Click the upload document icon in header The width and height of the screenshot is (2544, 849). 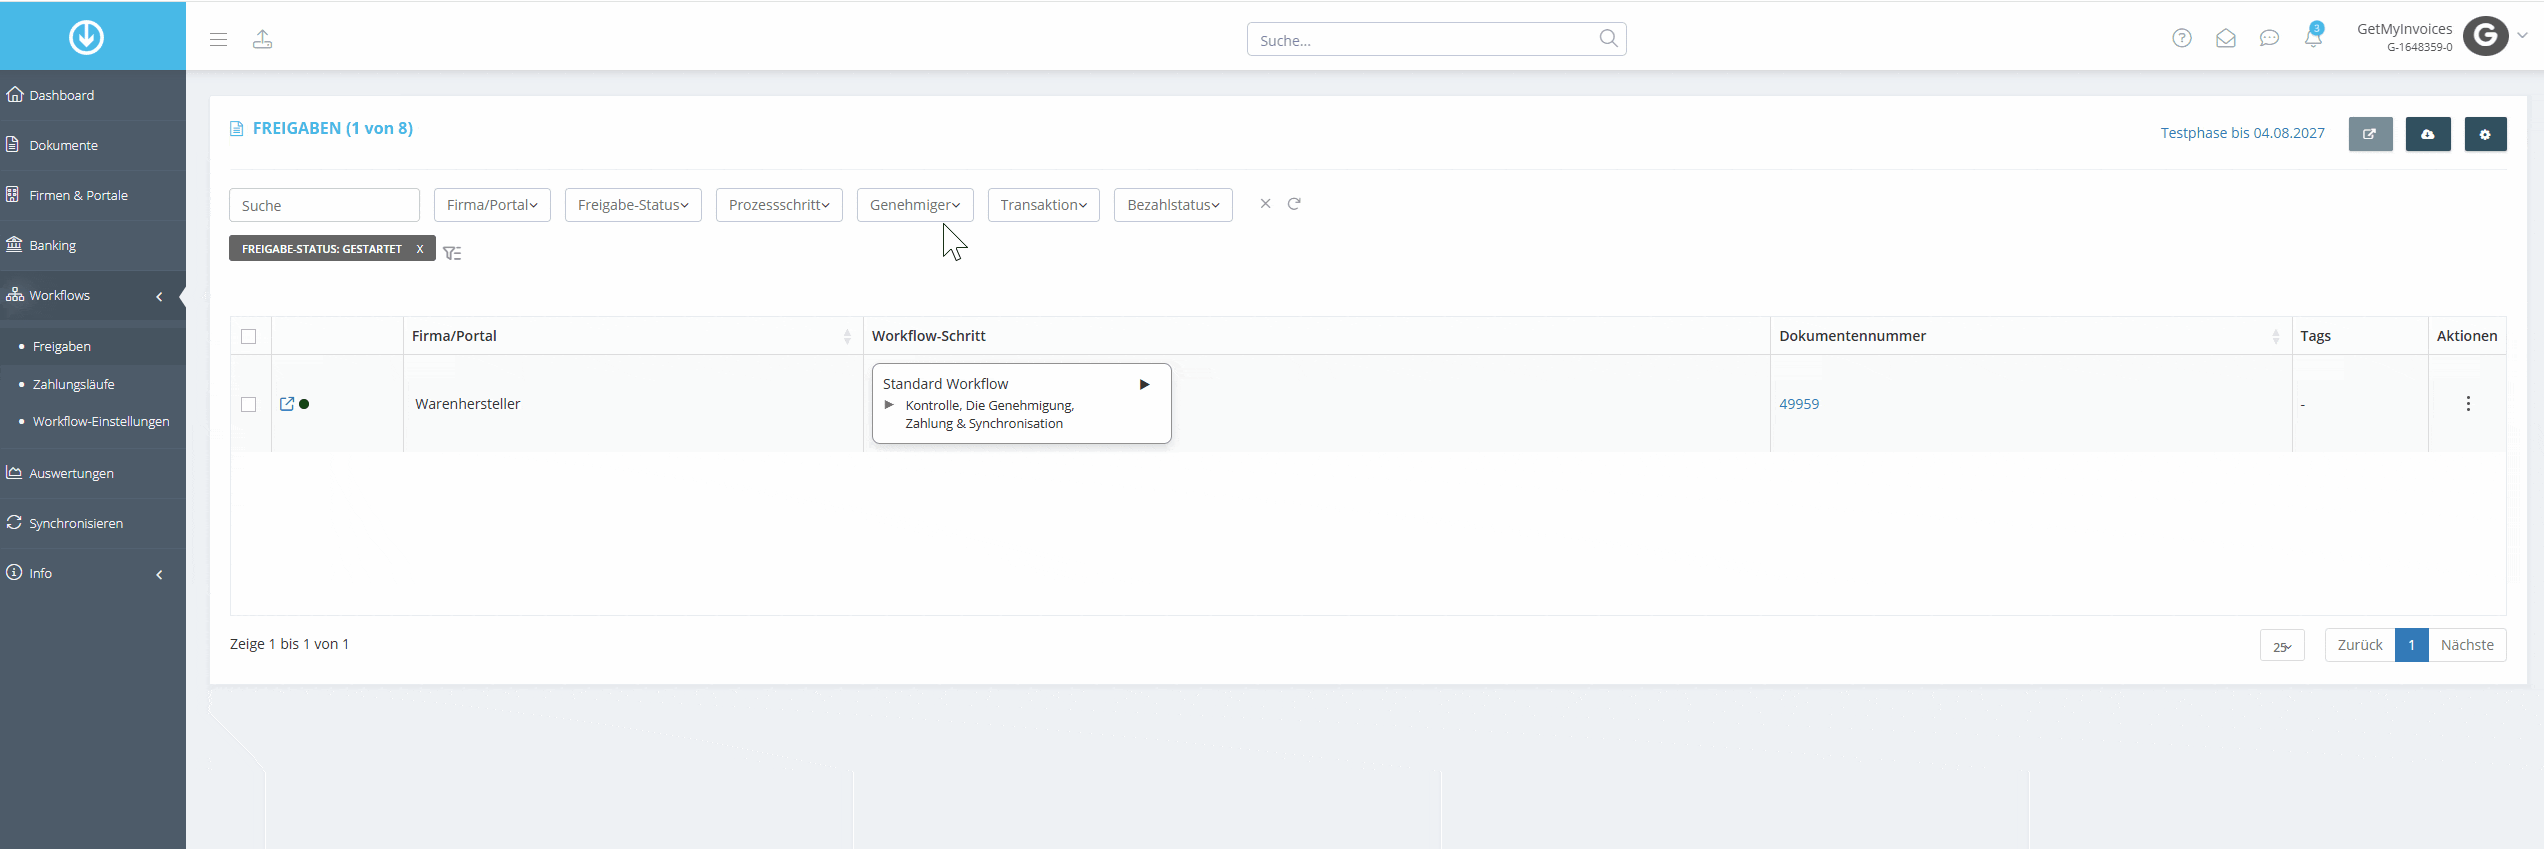tap(262, 39)
